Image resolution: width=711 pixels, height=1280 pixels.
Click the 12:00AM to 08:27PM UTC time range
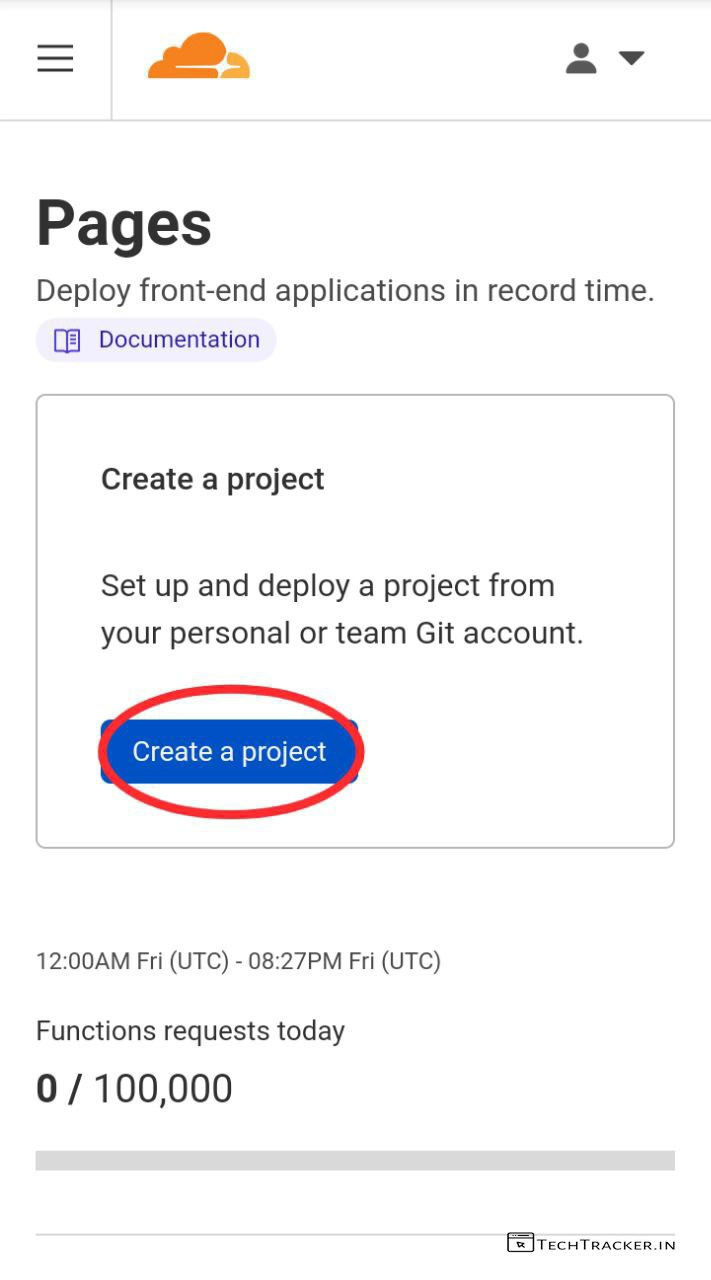point(238,962)
